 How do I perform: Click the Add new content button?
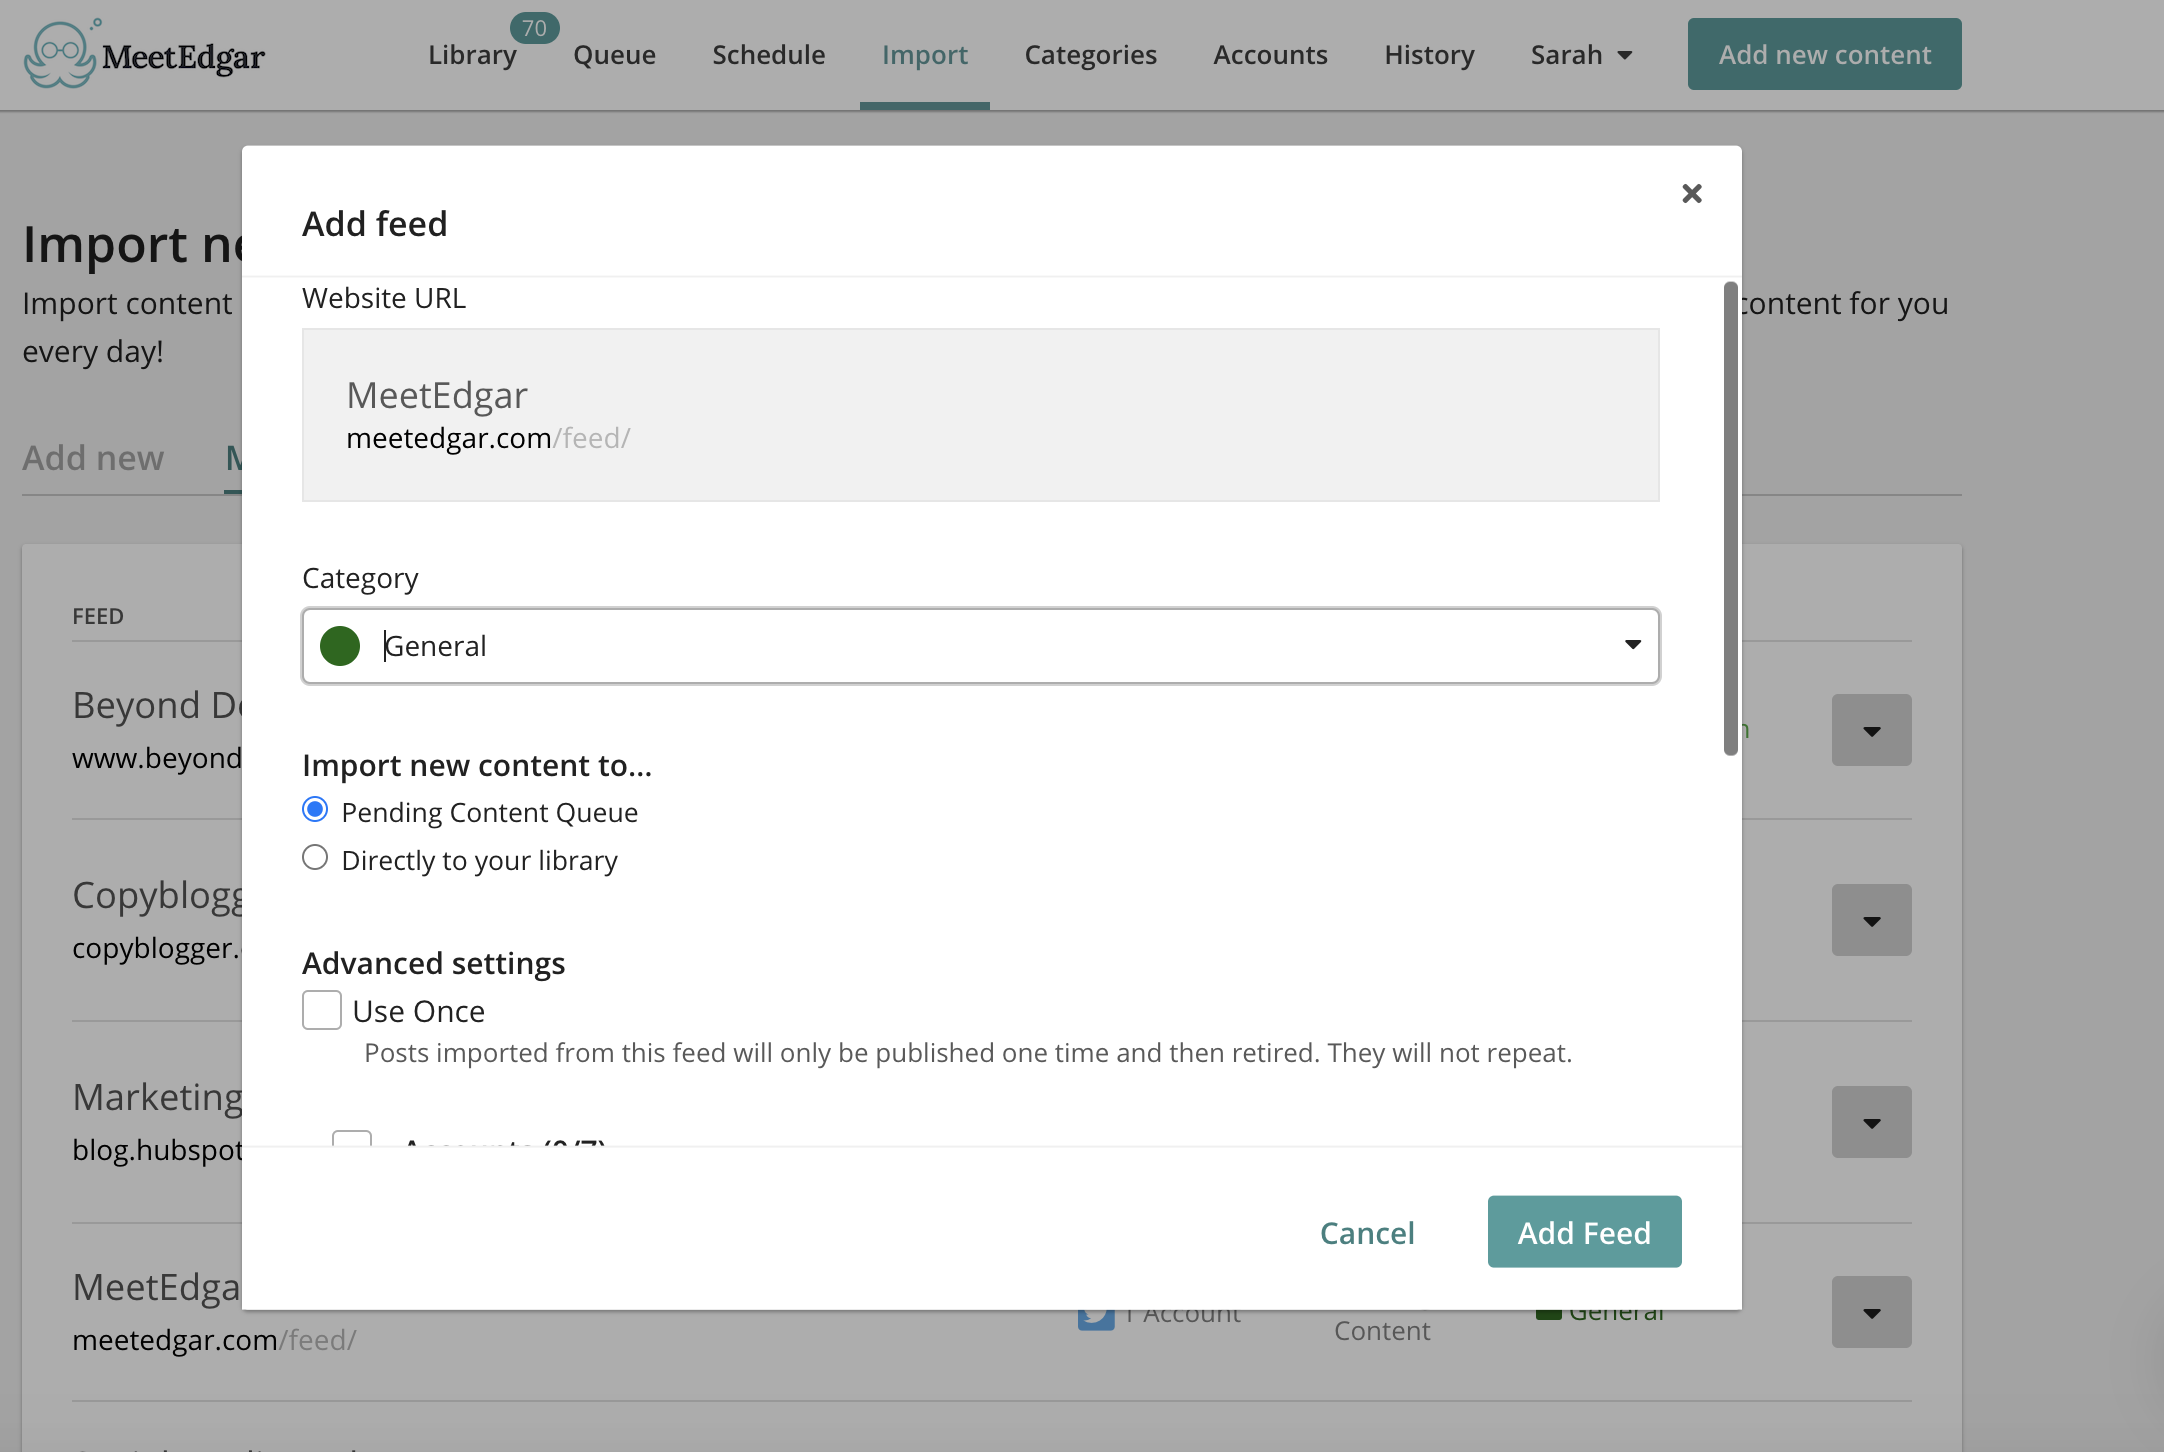coord(1824,54)
